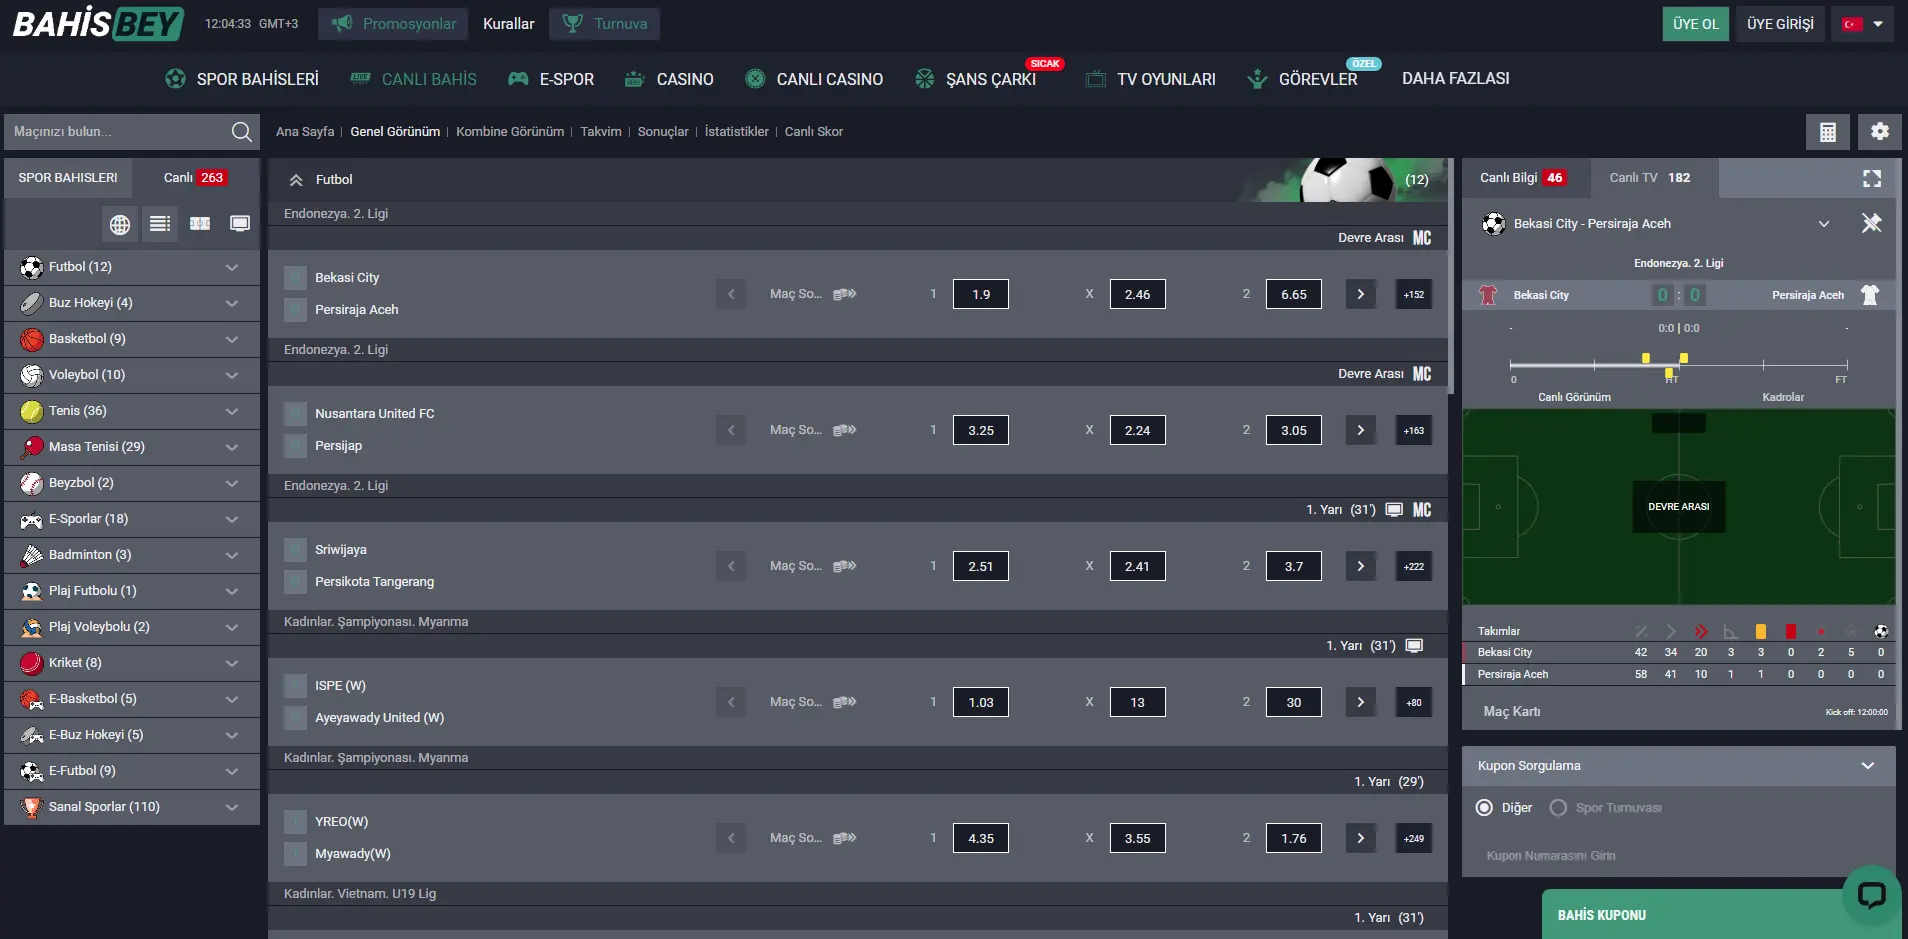The width and height of the screenshot is (1908, 939).
Task: Click the match timeline progress bar
Action: pyautogui.click(x=1678, y=365)
